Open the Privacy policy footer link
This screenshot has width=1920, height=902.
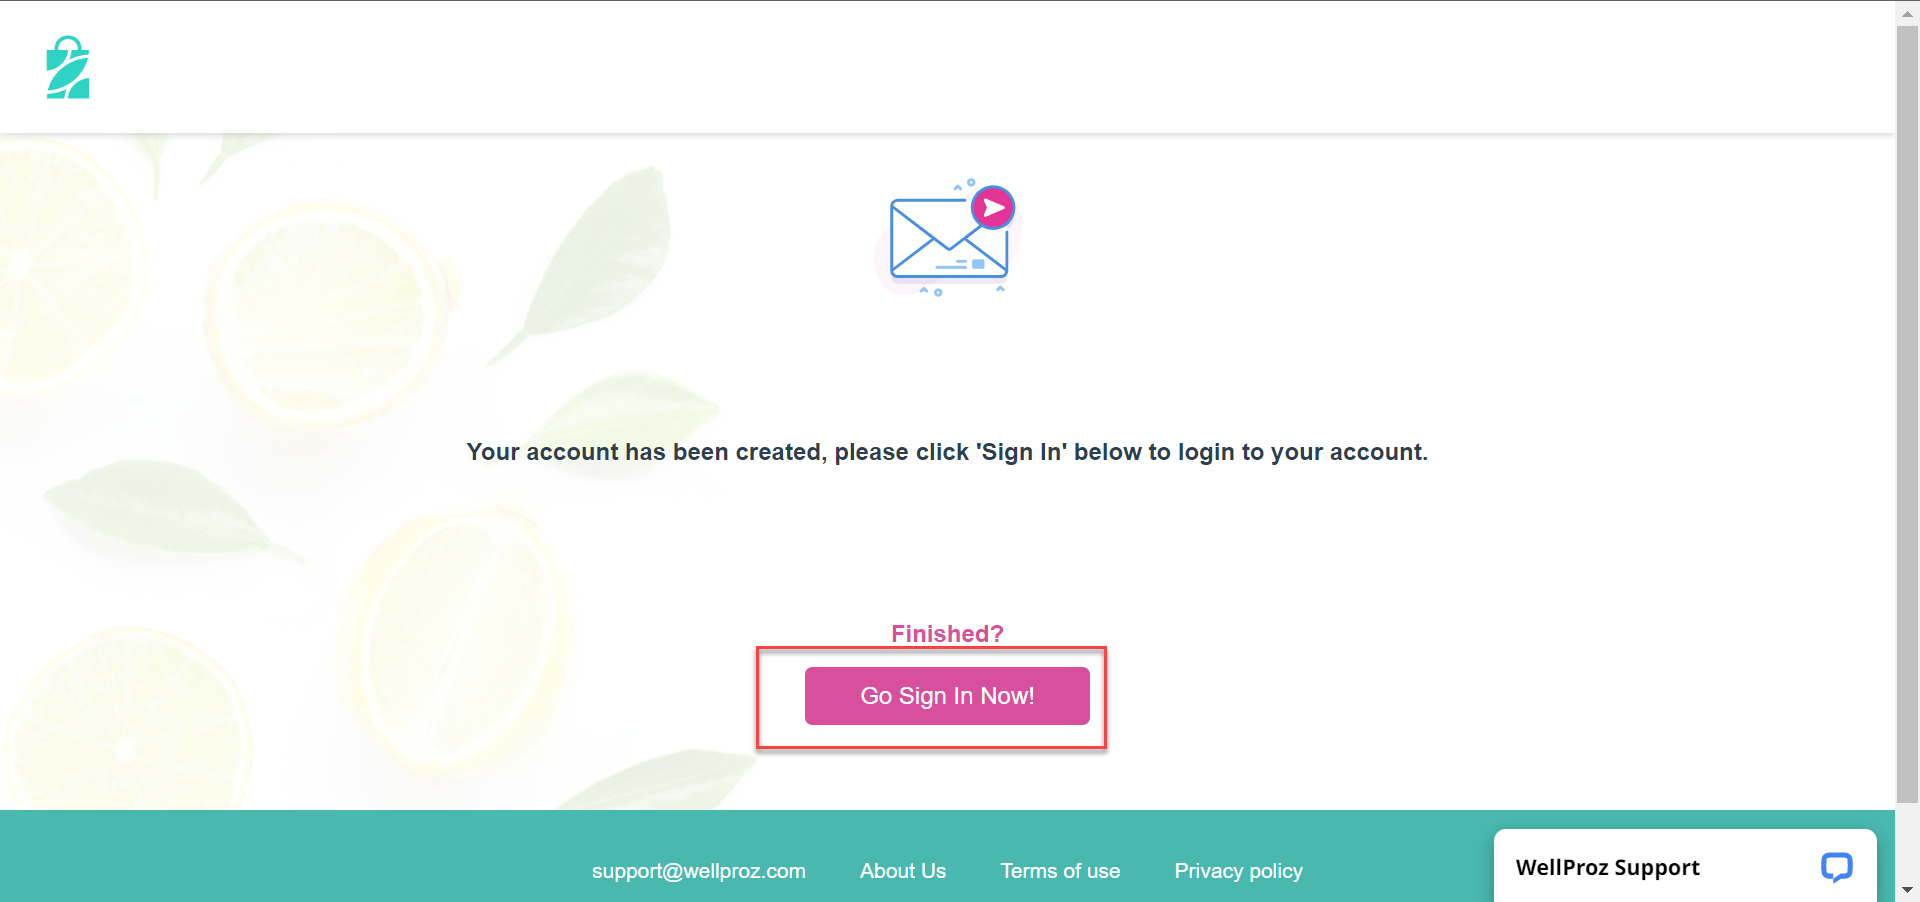click(1238, 871)
